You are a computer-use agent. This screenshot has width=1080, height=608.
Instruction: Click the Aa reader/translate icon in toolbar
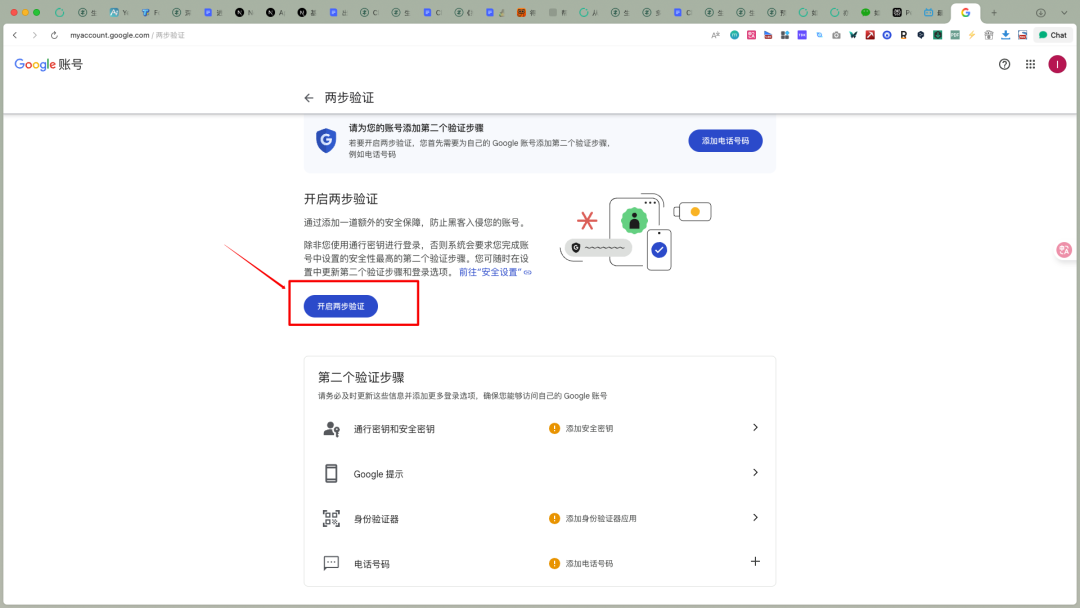pyautogui.click(x=716, y=35)
